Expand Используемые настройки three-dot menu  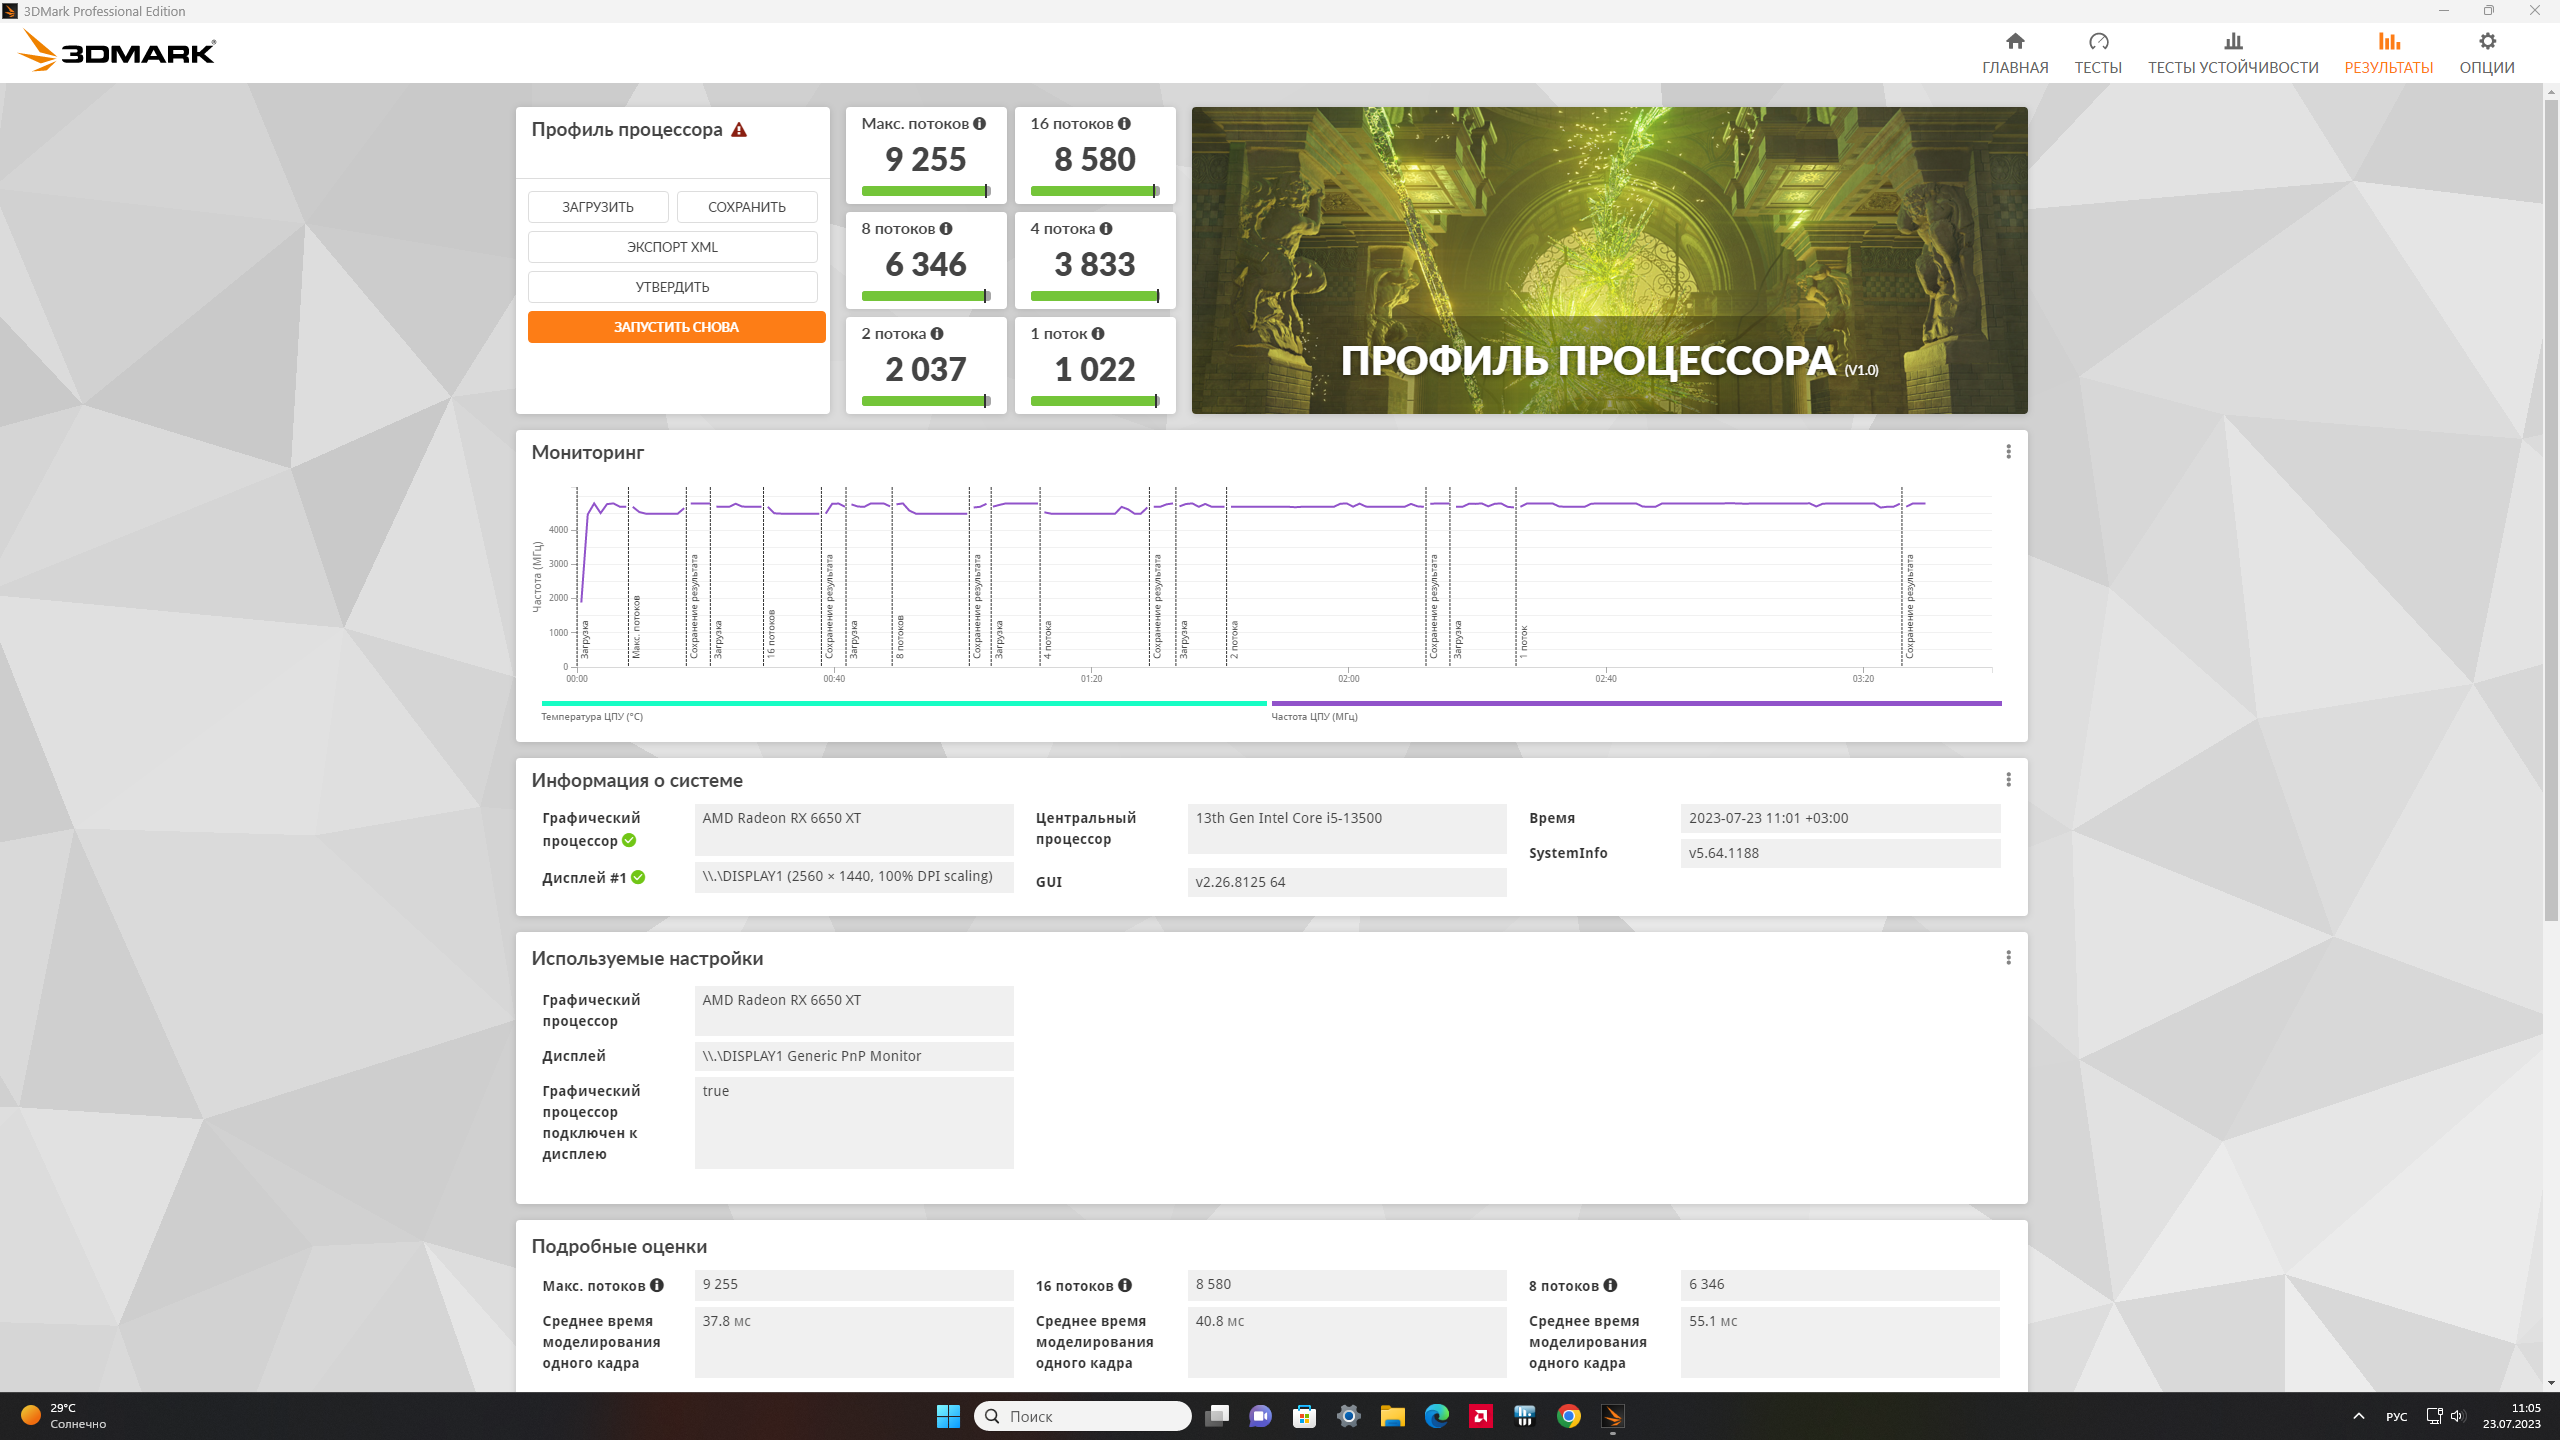coord(2008,958)
